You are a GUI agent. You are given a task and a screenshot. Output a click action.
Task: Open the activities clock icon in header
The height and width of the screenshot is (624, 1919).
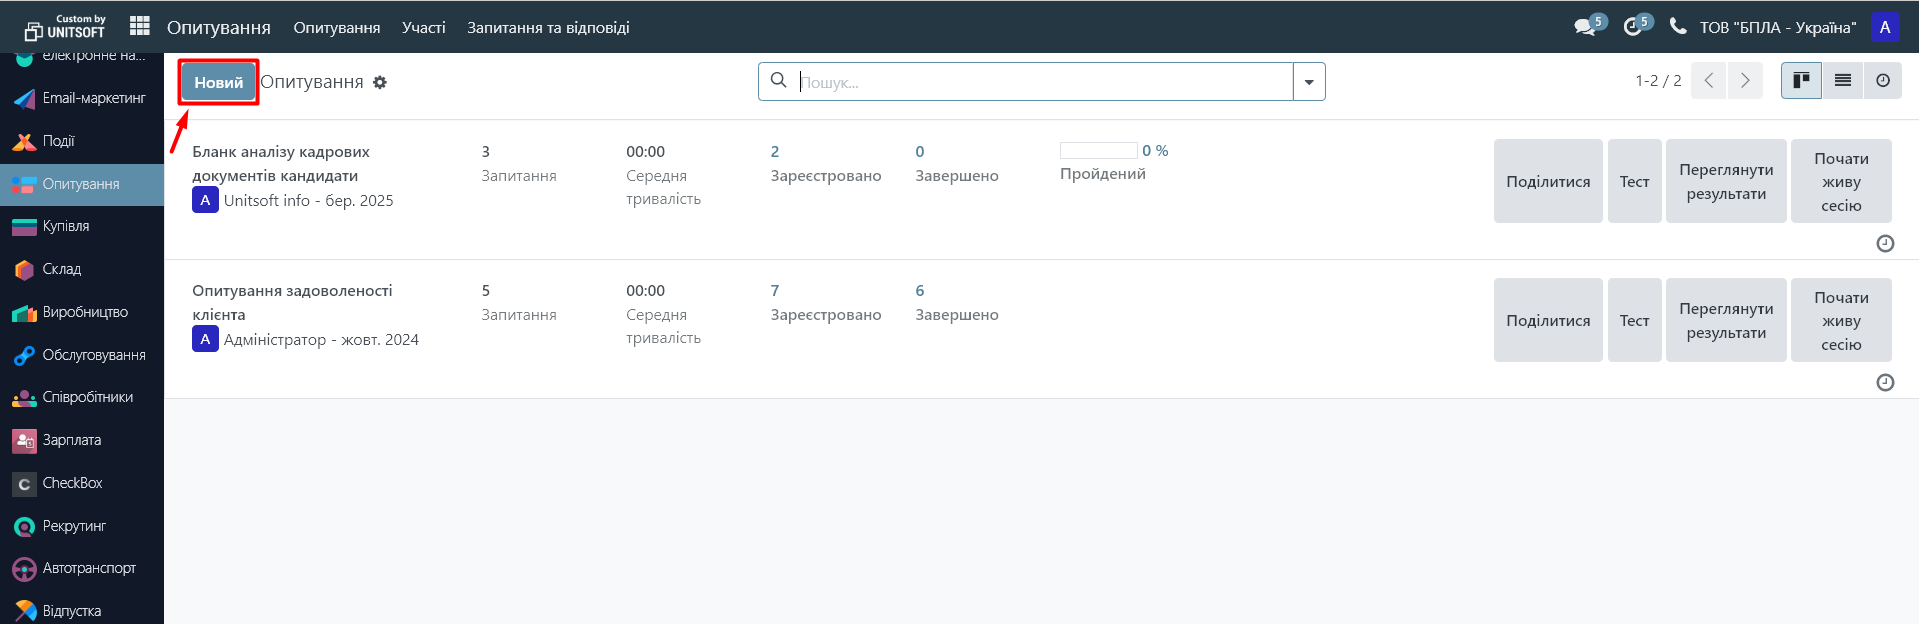(1632, 27)
